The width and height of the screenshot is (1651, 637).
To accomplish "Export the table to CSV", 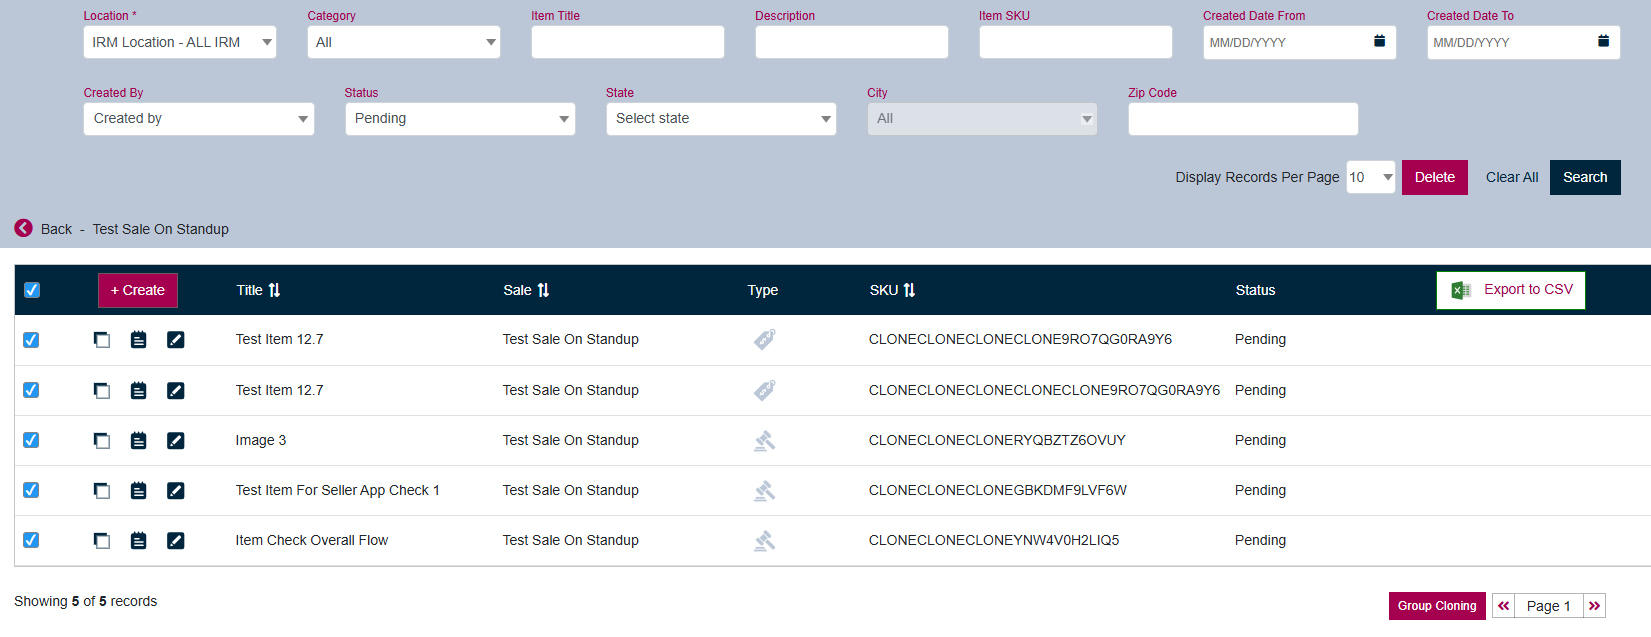I will click(1511, 290).
